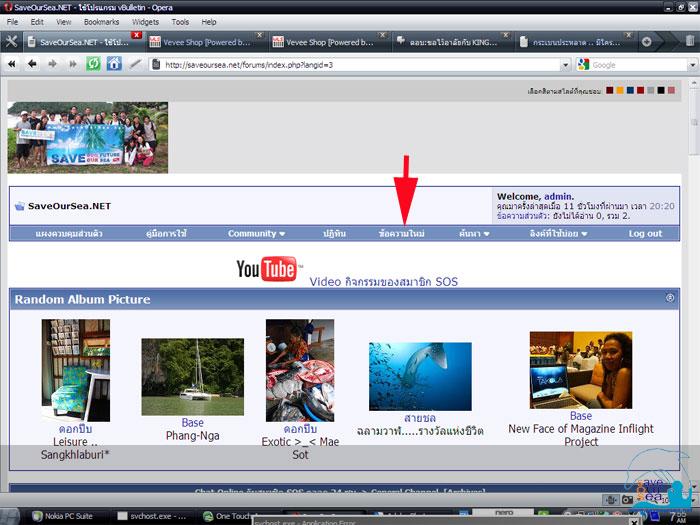The image size is (700, 525).
Task: Open the Bookmarks menu
Action: click(x=101, y=21)
